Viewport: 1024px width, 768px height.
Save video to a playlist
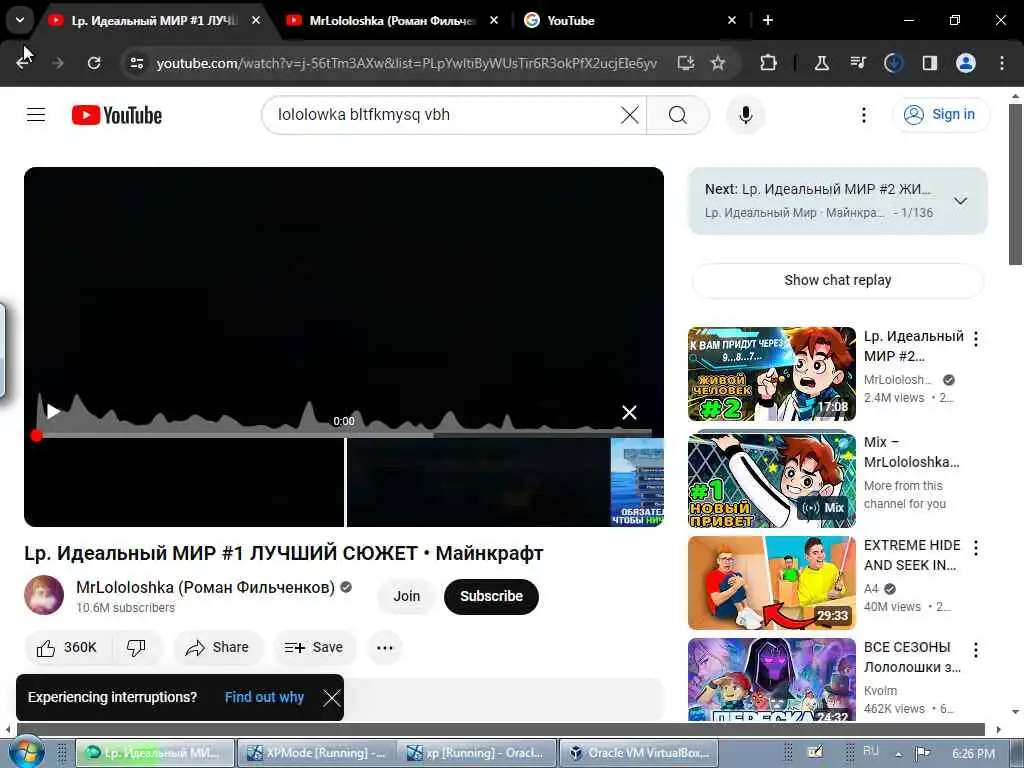315,647
